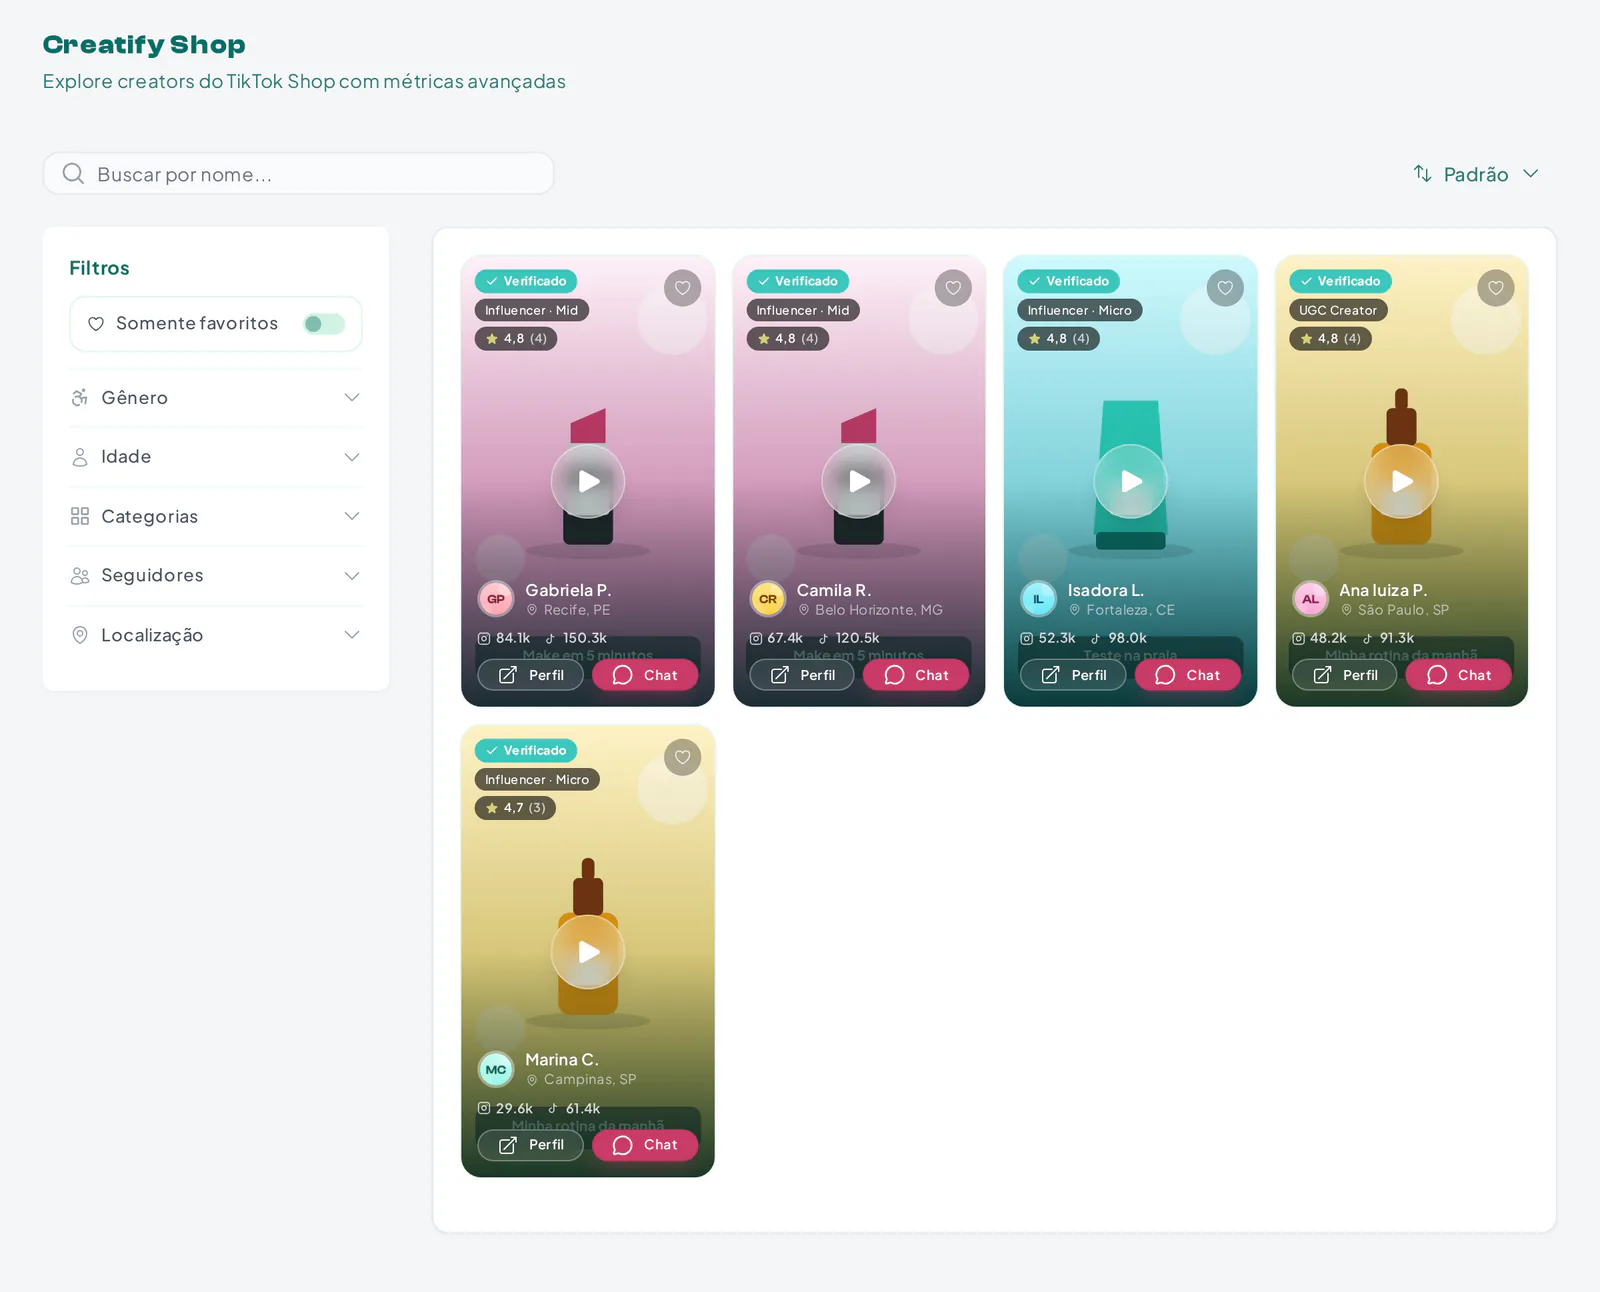1600x1292 pixels.
Task: Enable the Somente favoritos switch
Action: click(x=324, y=324)
